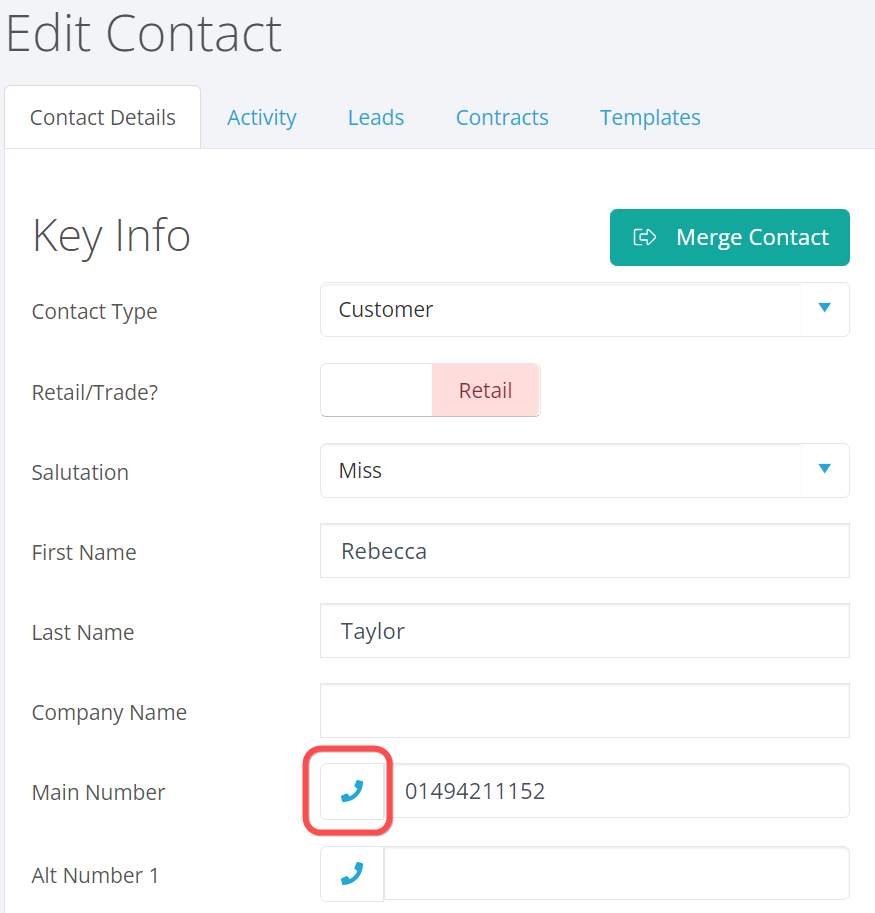The width and height of the screenshot is (875, 913).
Task: Expand the Salutation dropdown arrow
Action: (824, 469)
